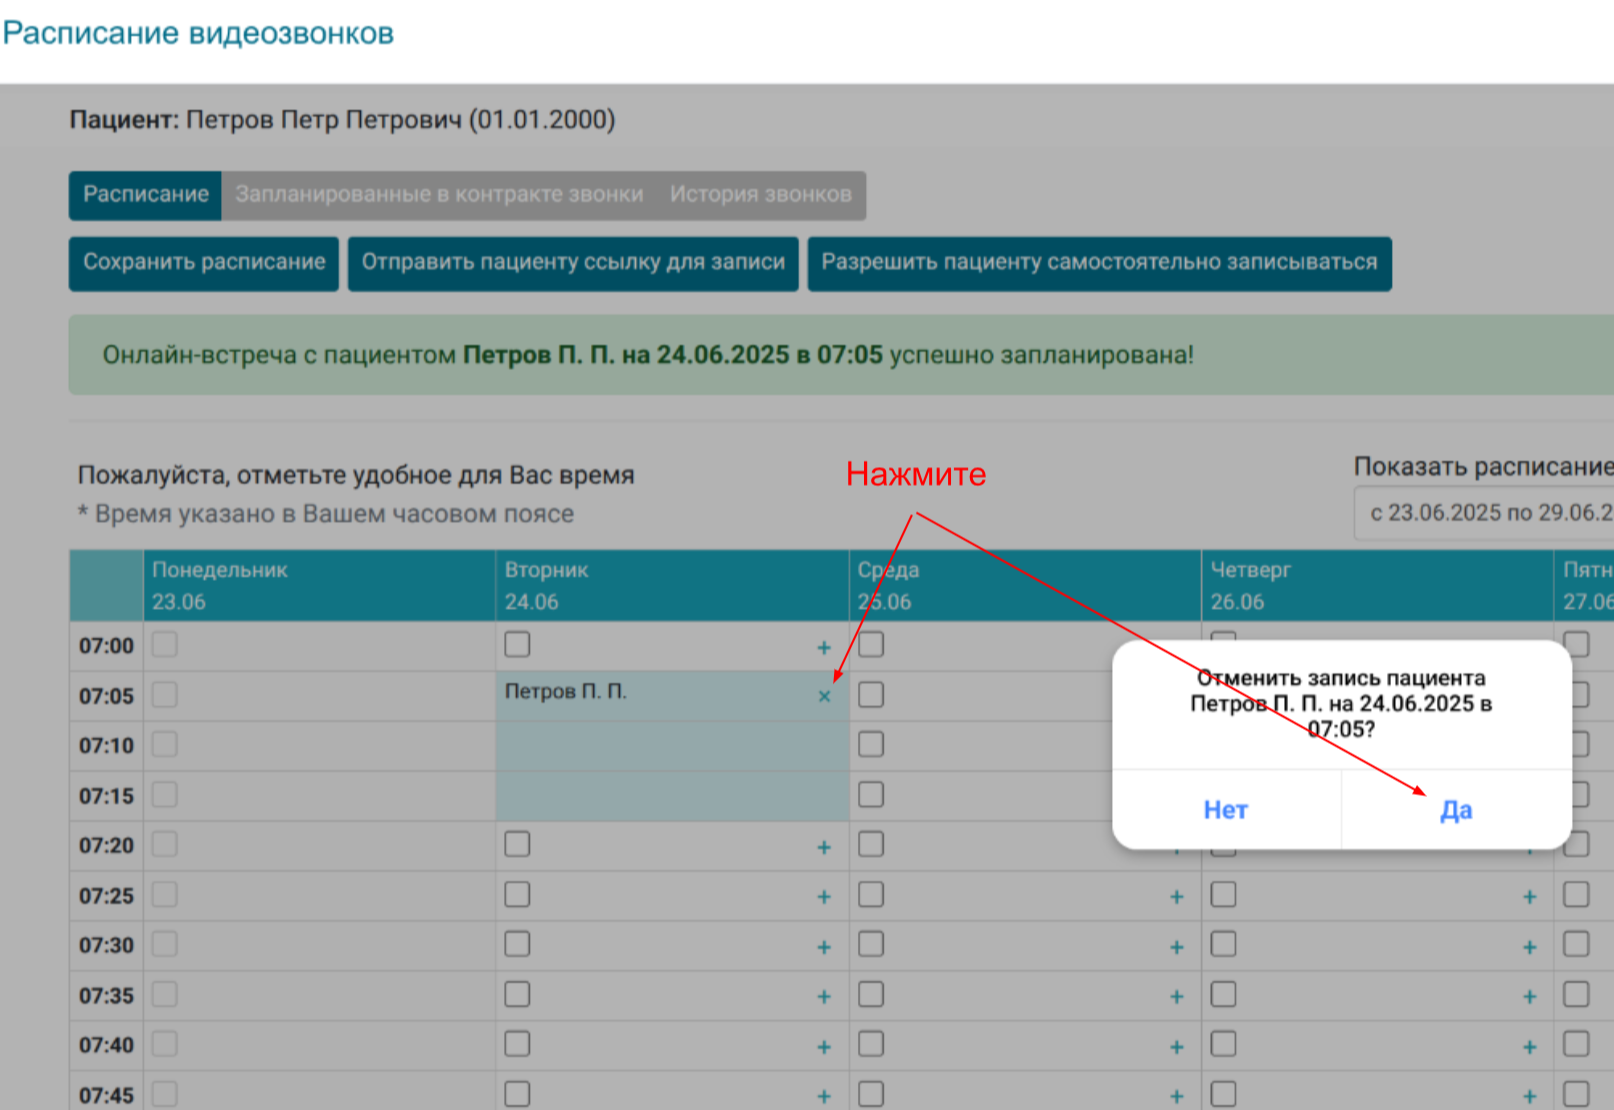Tick the Wednesday 07:05 checkbox

tap(871, 695)
